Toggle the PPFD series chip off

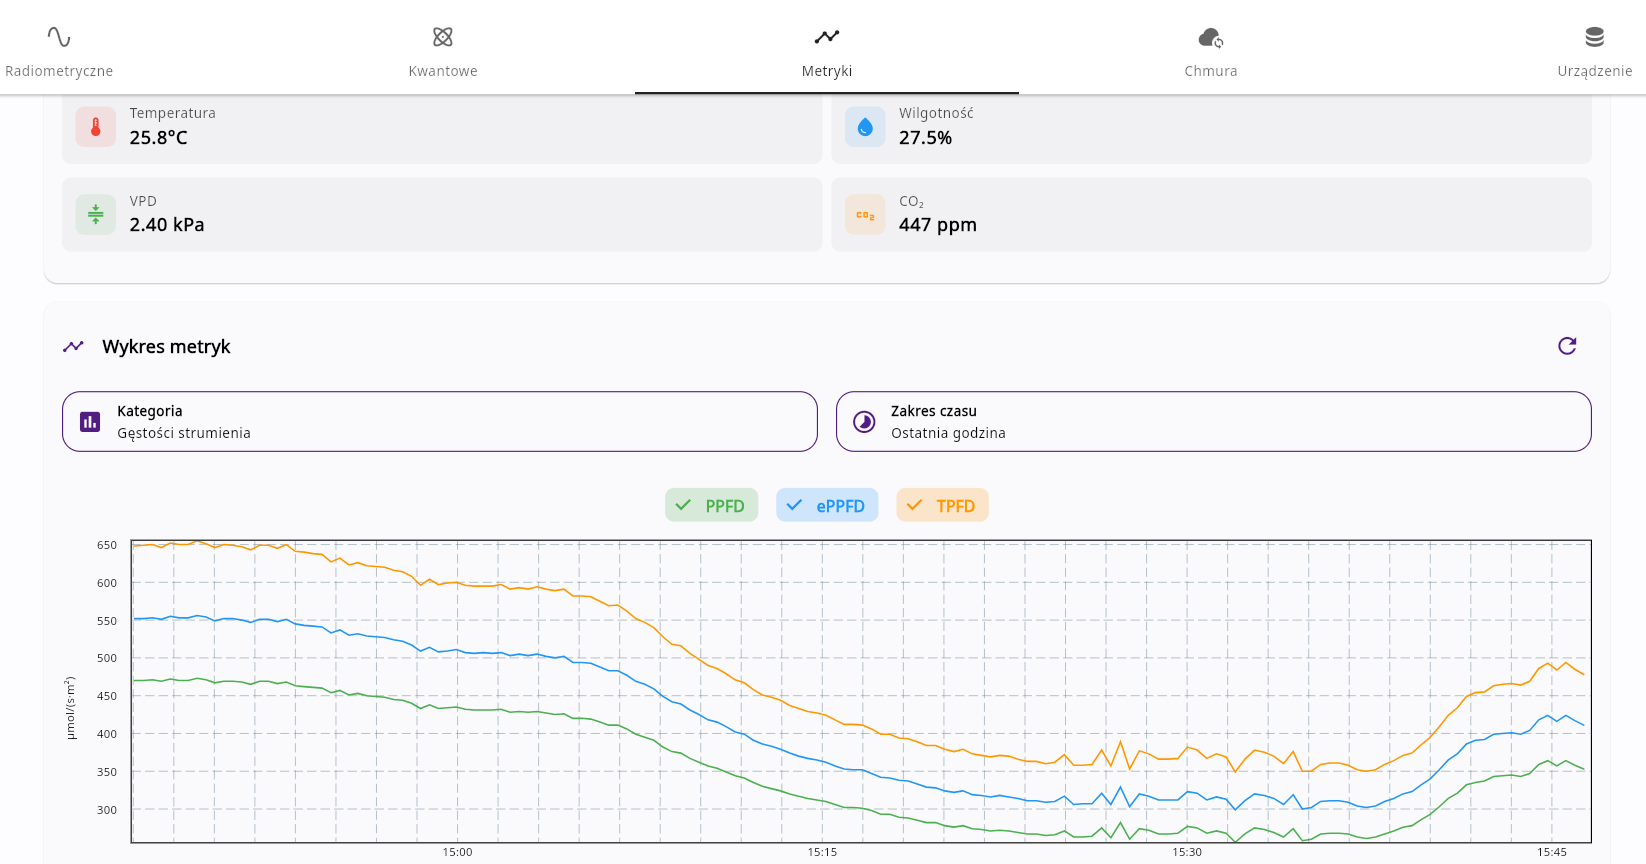[x=711, y=505]
